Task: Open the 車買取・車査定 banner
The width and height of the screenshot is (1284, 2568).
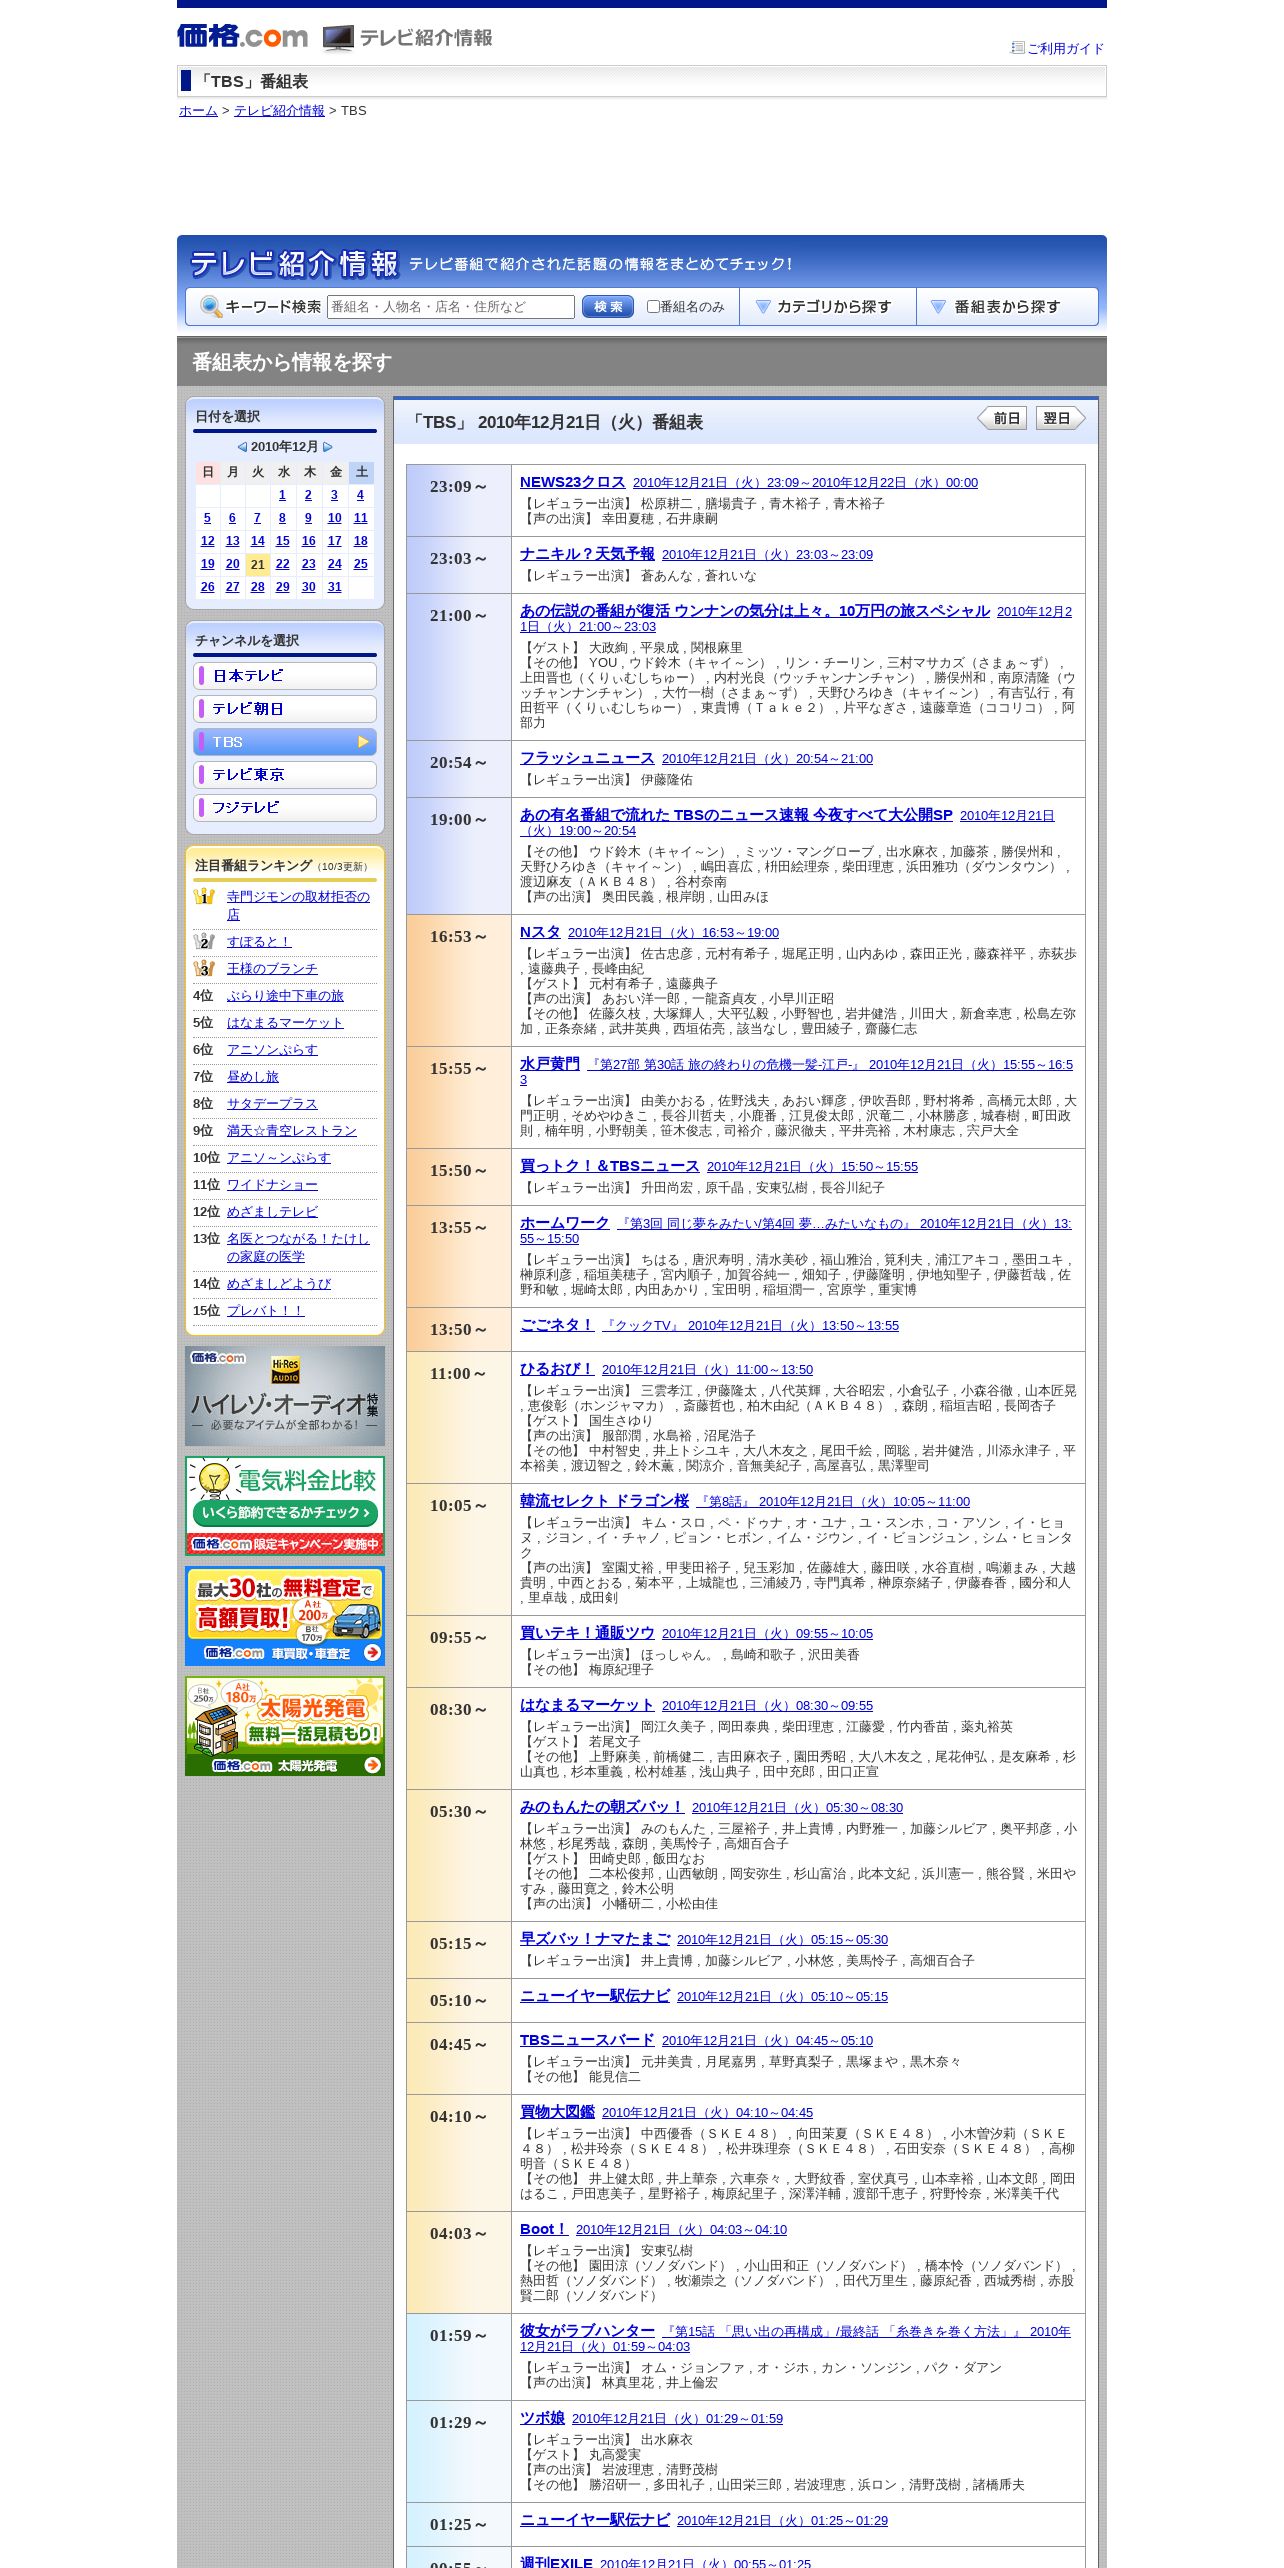Action: 285,1616
